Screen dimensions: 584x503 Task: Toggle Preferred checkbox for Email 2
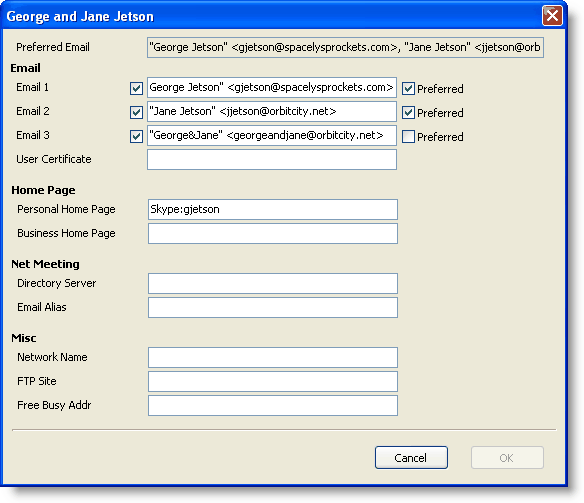tap(408, 112)
